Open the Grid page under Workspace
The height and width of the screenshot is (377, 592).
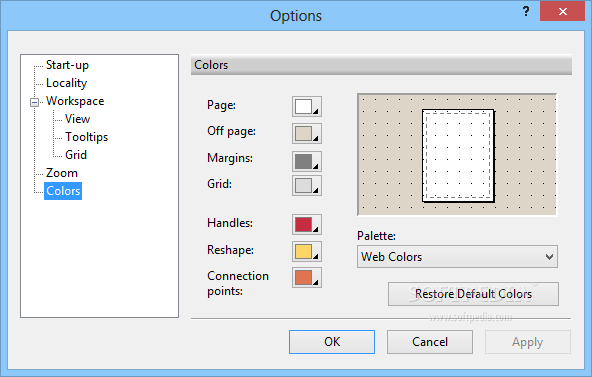click(x=76, y=155)
